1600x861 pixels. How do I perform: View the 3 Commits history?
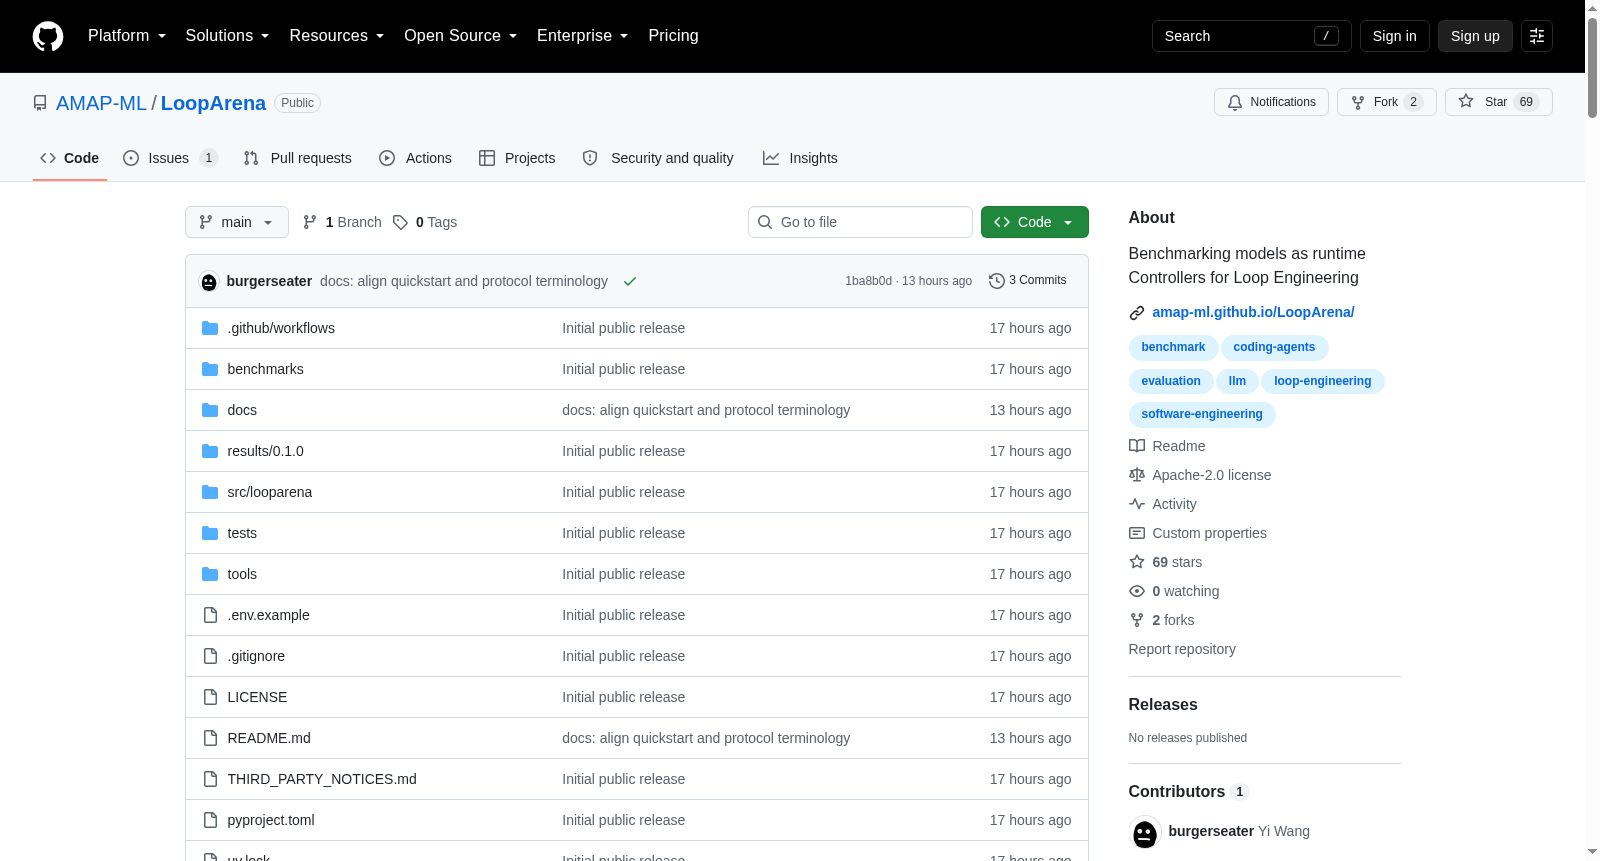[1027, 281]
